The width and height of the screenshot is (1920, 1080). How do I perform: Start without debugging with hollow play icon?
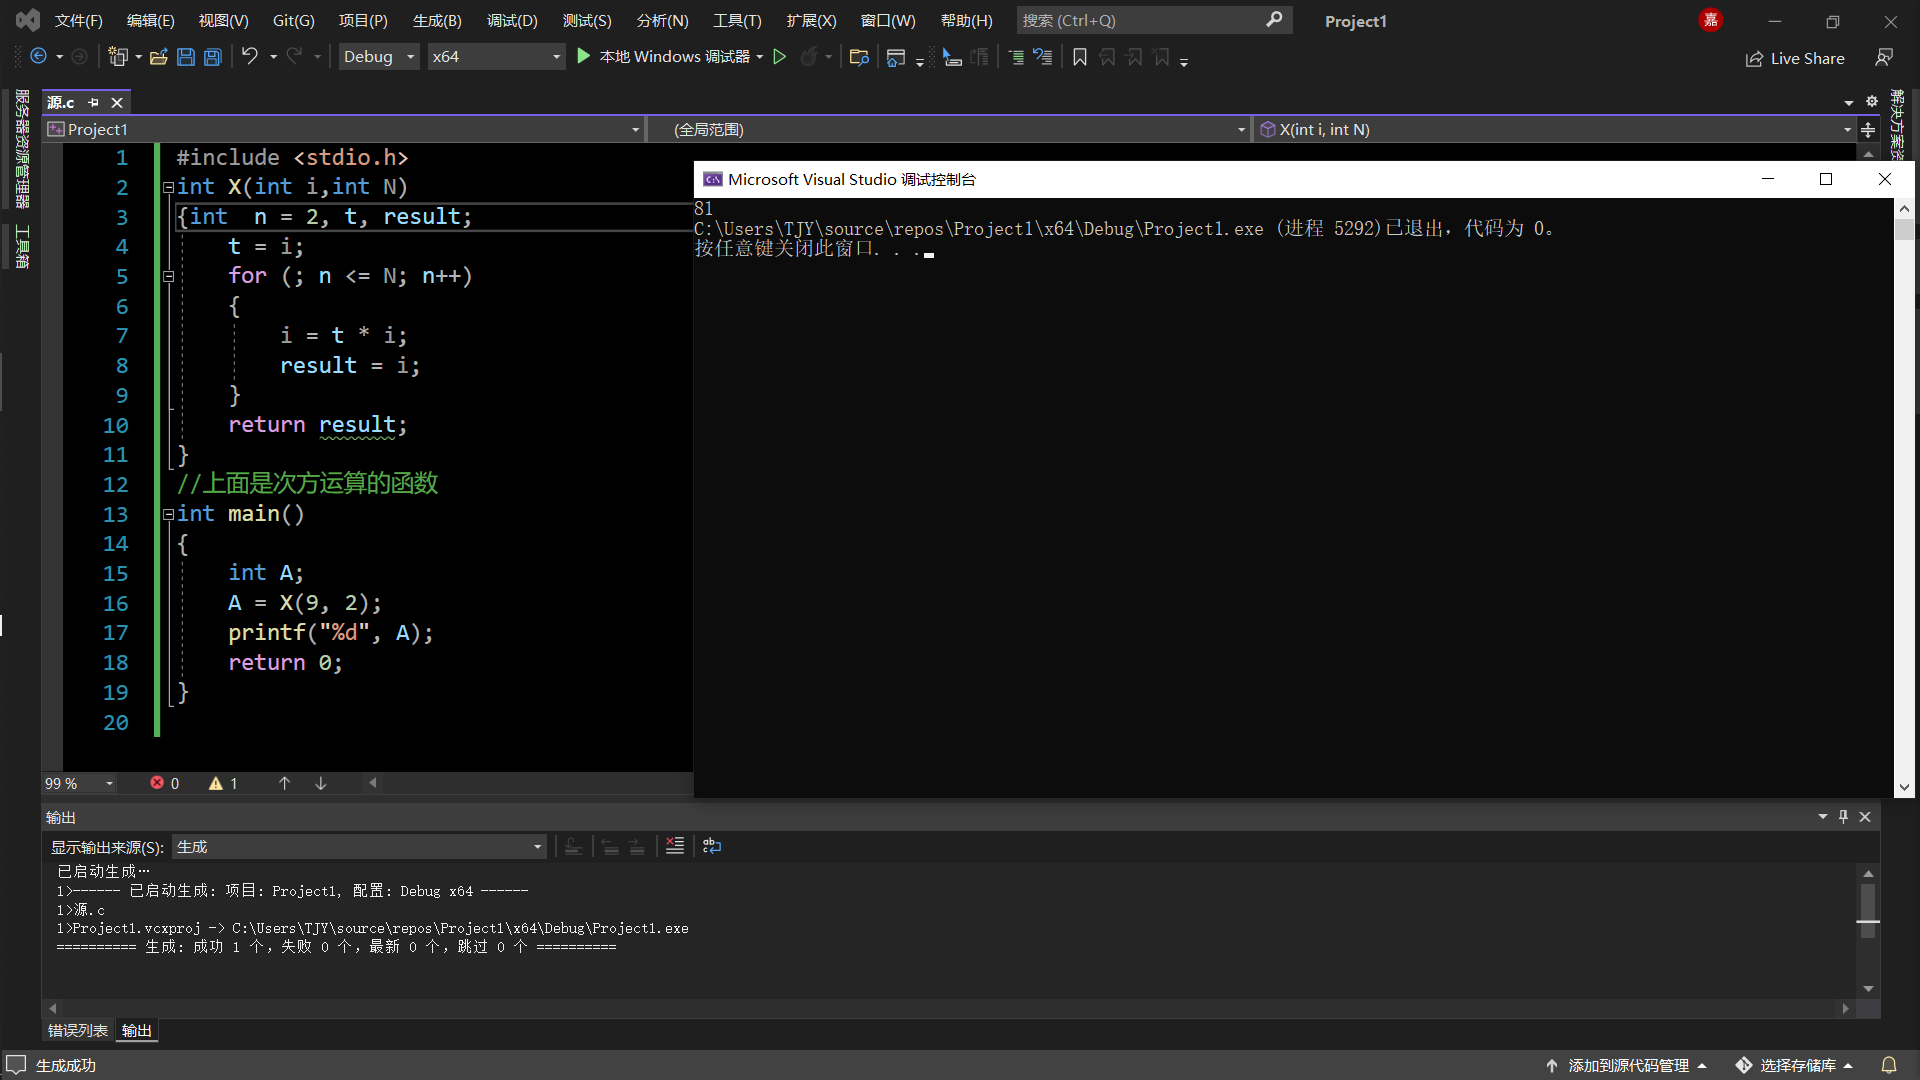point(780,57)
